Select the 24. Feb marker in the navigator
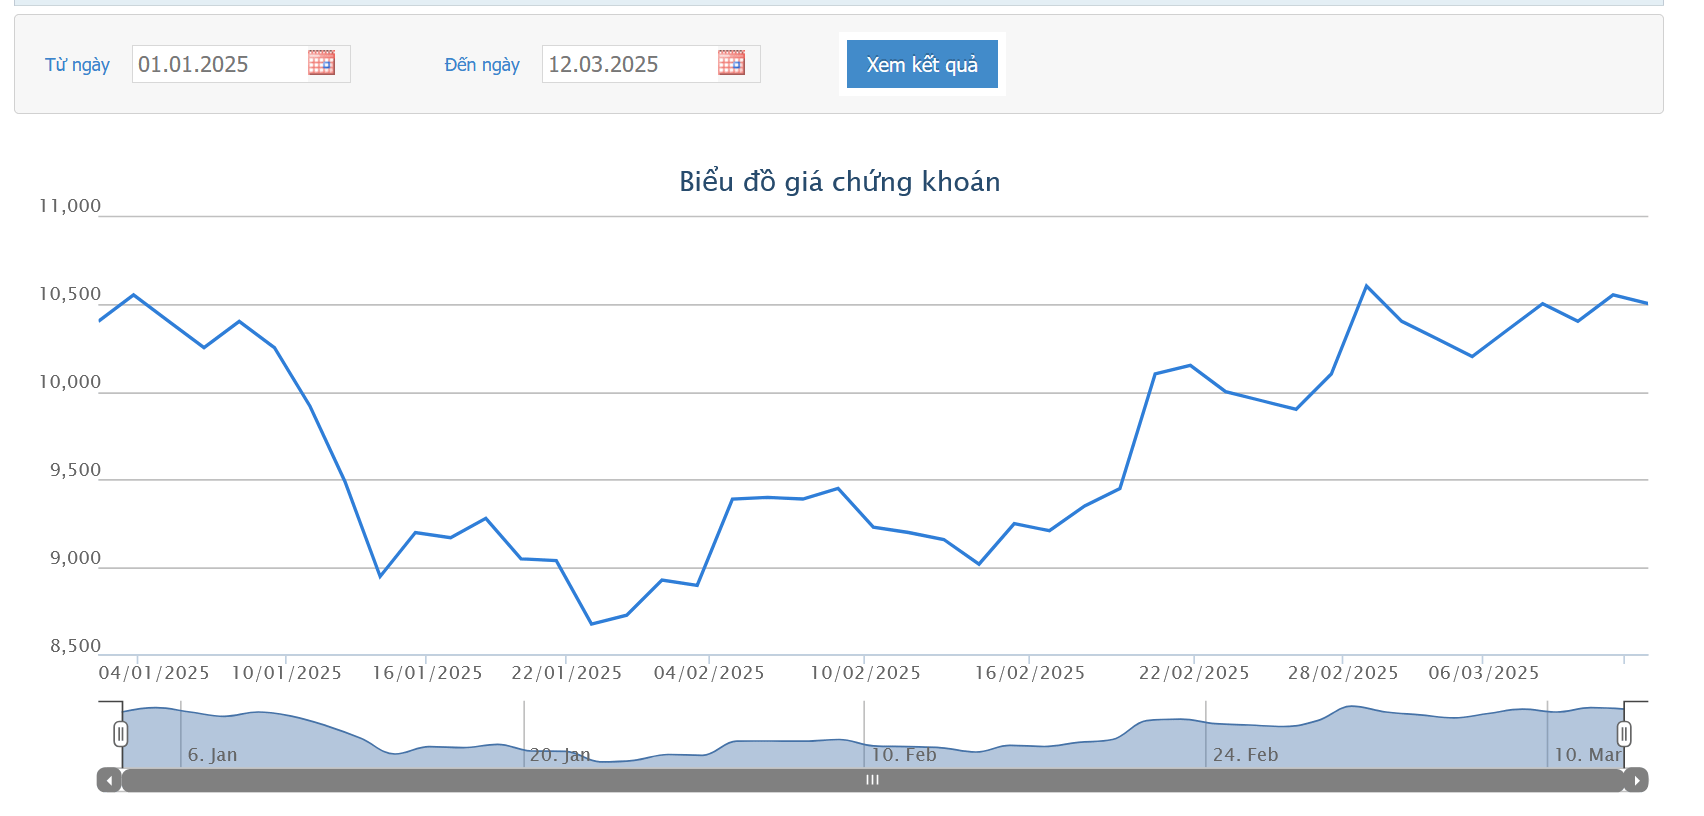1704x816 pixels. point(1245,755)
